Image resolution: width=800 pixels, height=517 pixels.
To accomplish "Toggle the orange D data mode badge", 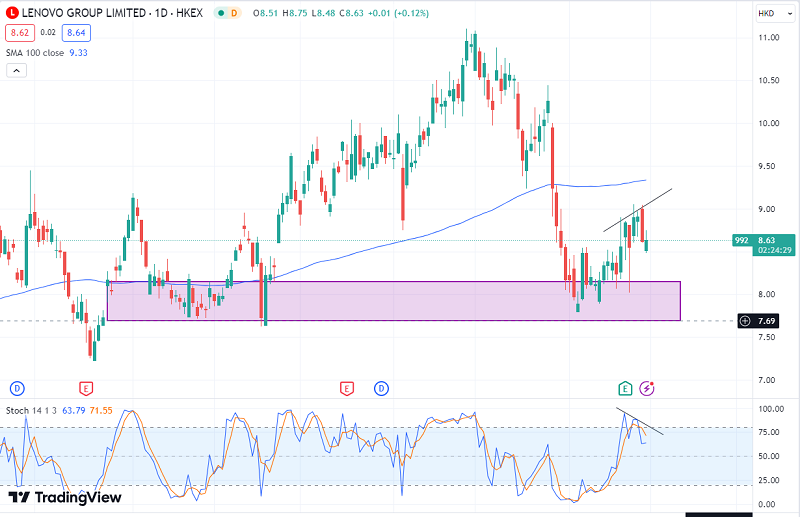I will click(234, 14).
